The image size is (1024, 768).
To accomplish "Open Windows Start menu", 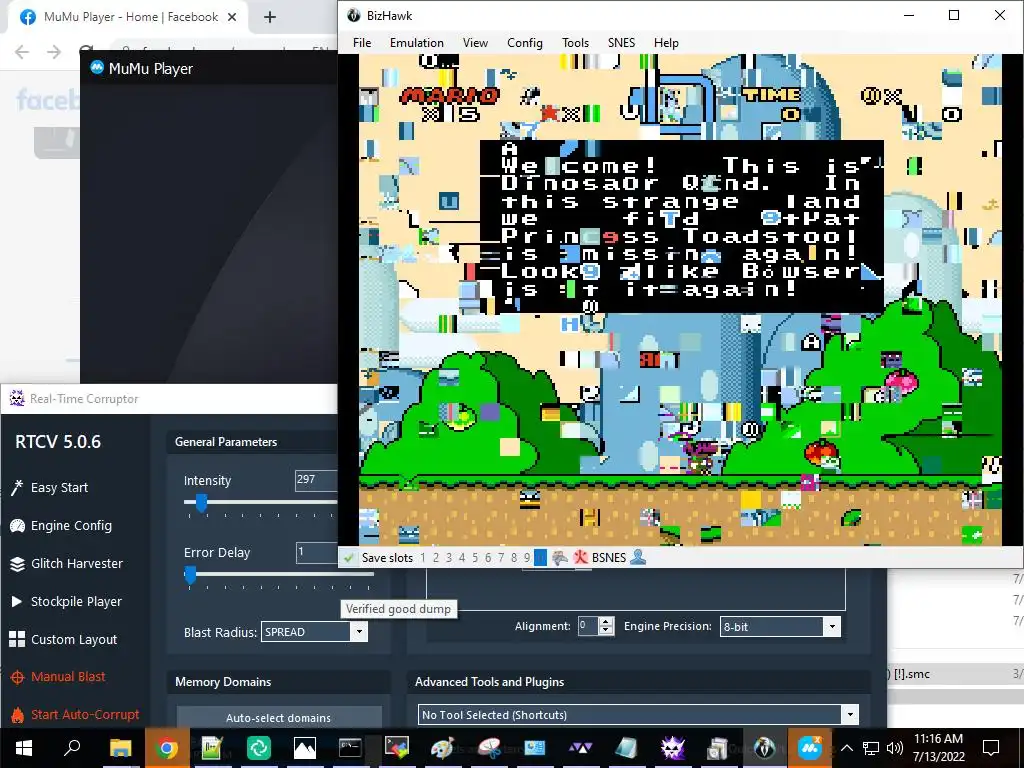I will pyautogui.click(x=24, y=747).
